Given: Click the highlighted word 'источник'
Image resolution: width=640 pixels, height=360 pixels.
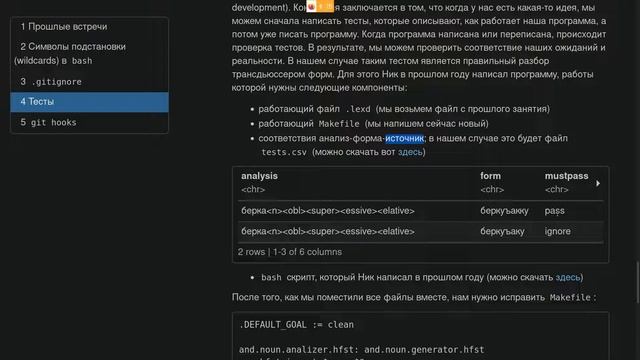Looking at the screenshot, I should click(404, 138).
